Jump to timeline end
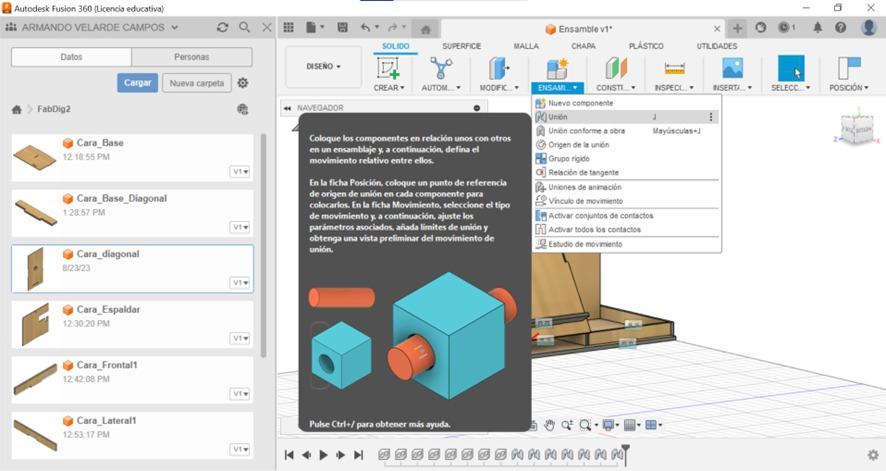 point(358,455)
